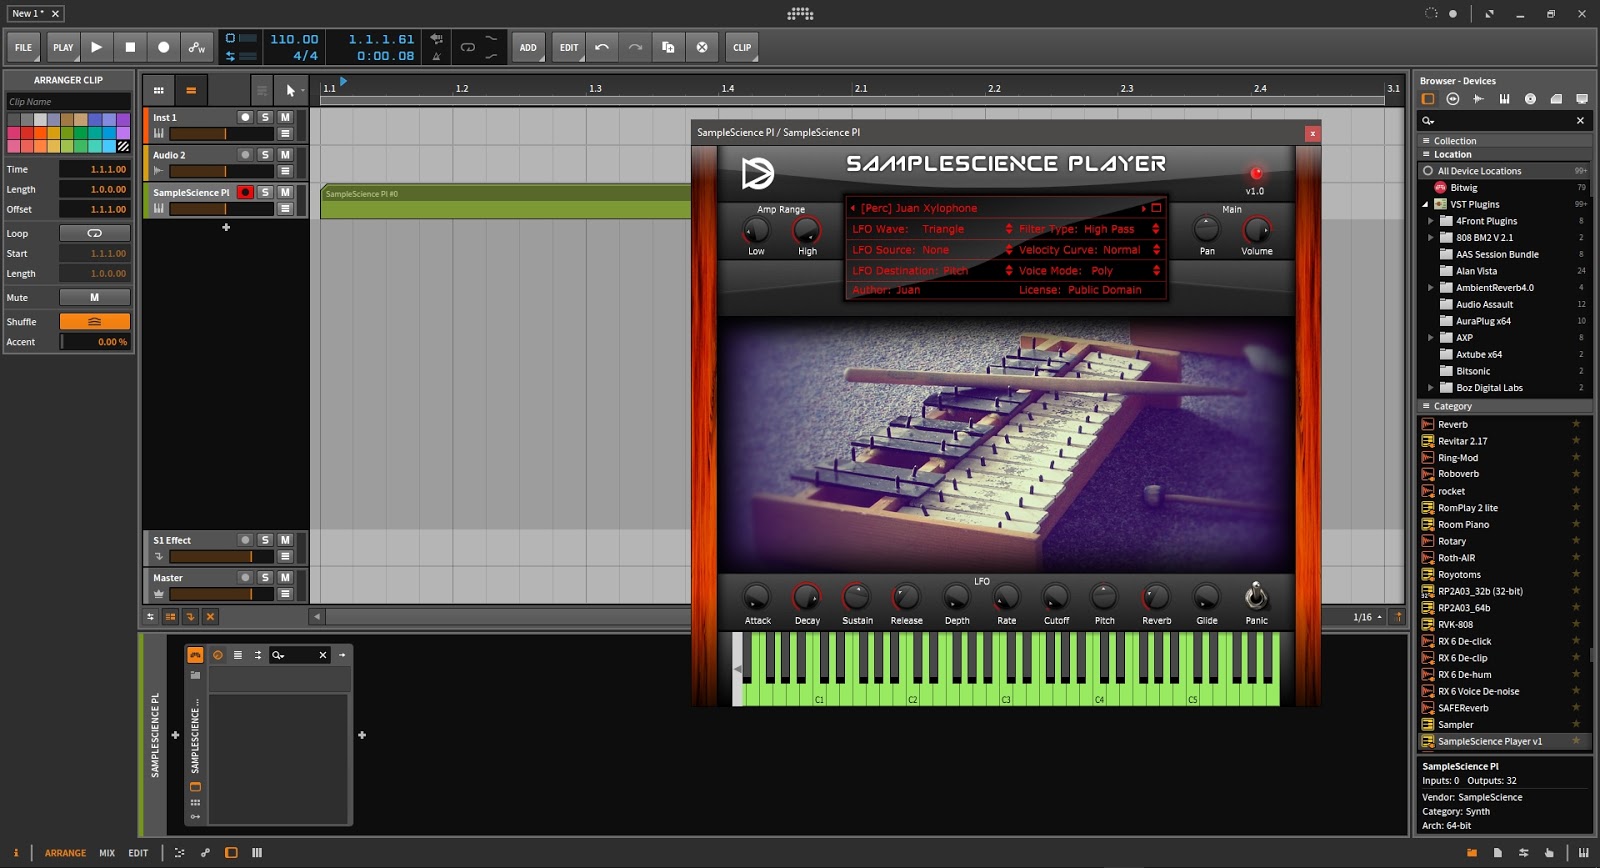The height and width of the screenshot is (868, 1600).
Task: Select the music disc browser tab icon
Action: coord(1530,99)
